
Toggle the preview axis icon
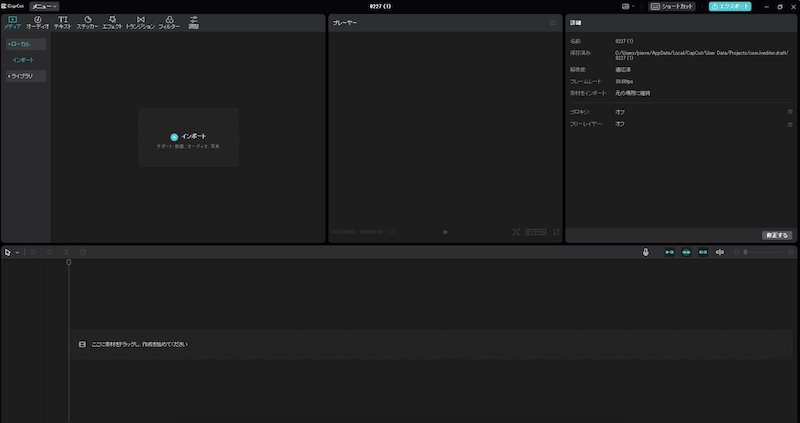coord(720,252)
